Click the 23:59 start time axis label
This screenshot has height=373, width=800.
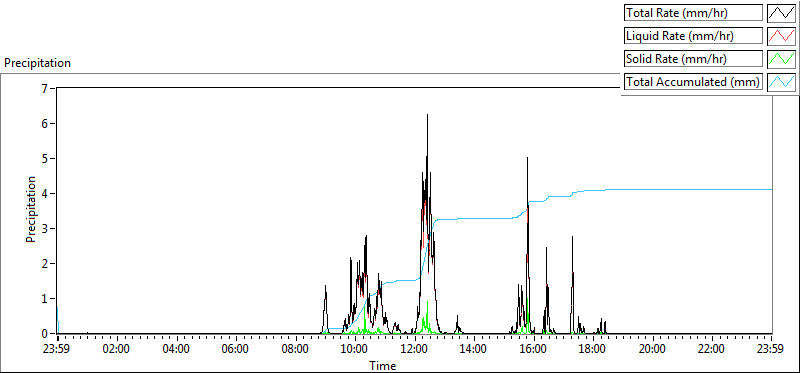pos(57,350)
